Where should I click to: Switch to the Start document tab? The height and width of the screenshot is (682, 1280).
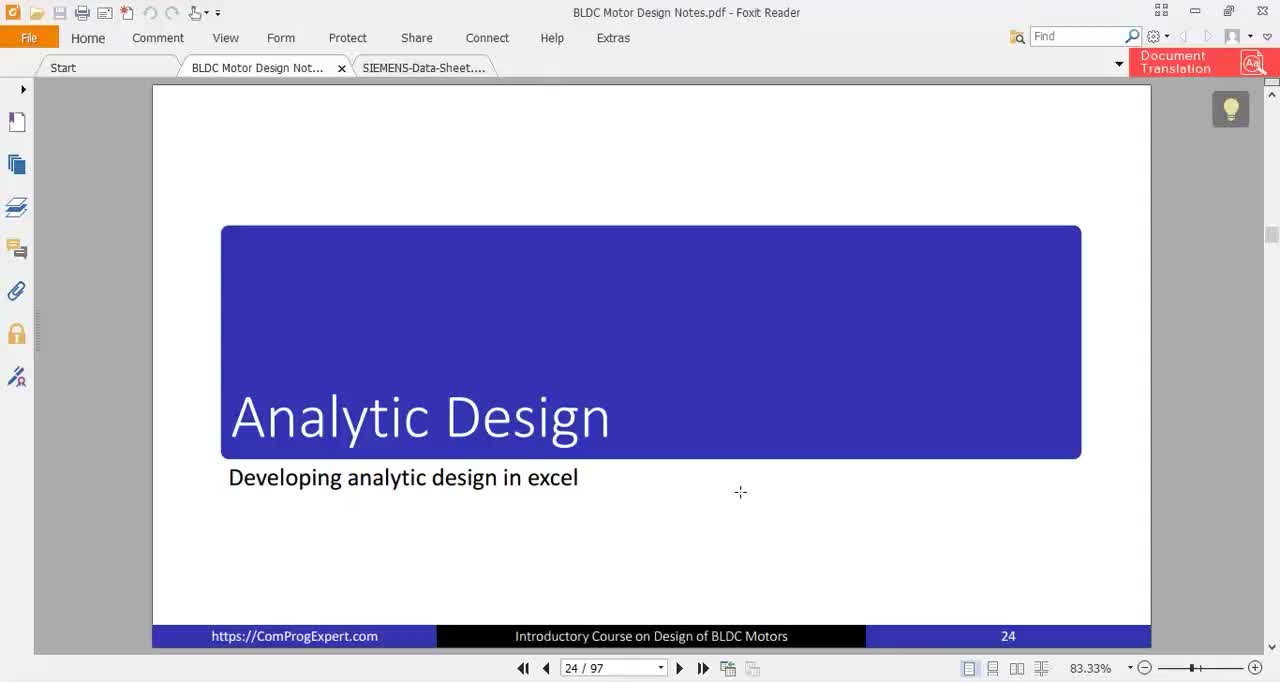click(x=63, y=68)
